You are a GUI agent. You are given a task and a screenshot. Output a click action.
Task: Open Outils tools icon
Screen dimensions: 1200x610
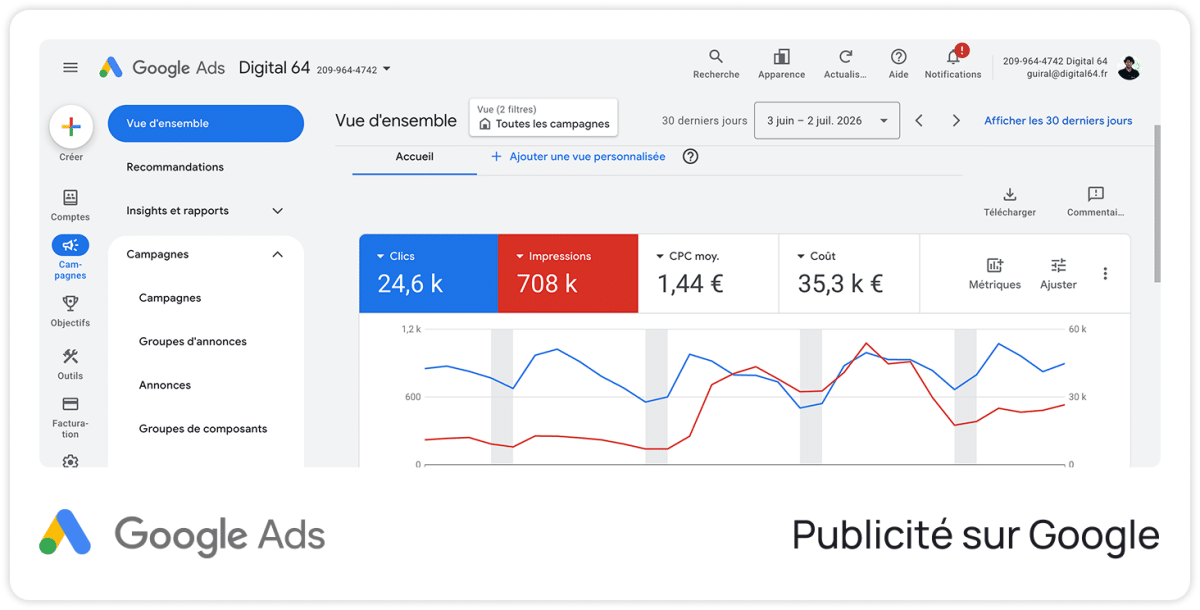(70, 356)
